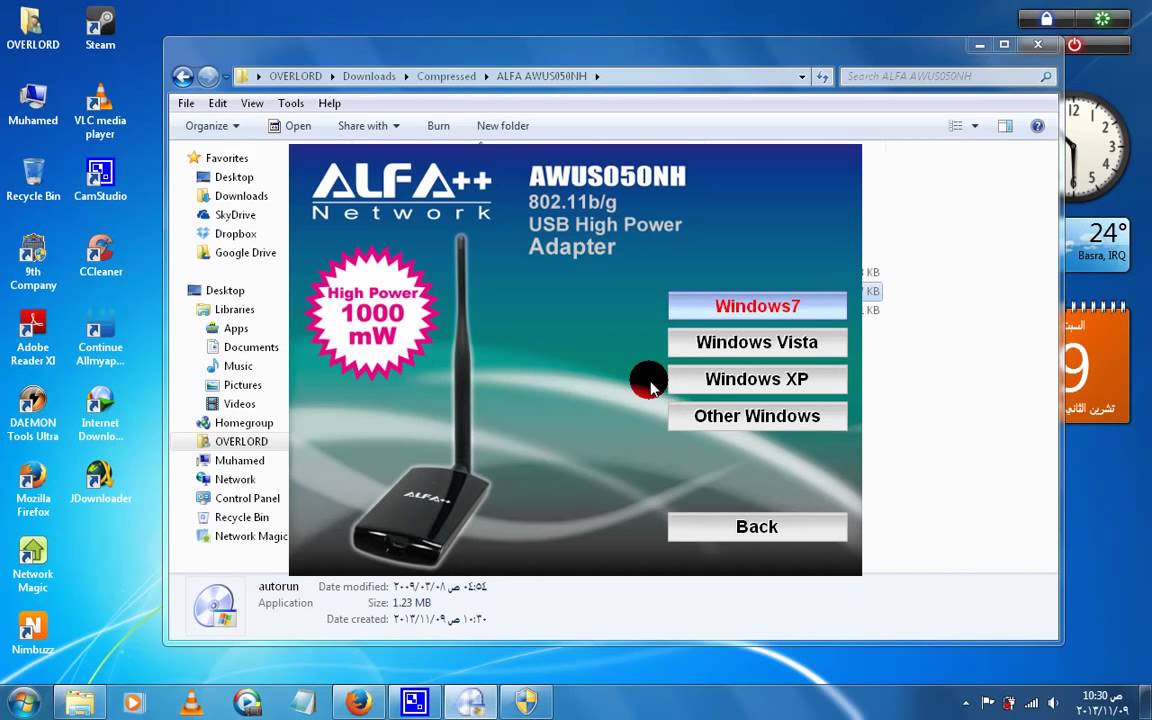Screen dimensions: 1152x720
Task: Go back using the Explorer back arrow
Action: click(x=183, y=76)
